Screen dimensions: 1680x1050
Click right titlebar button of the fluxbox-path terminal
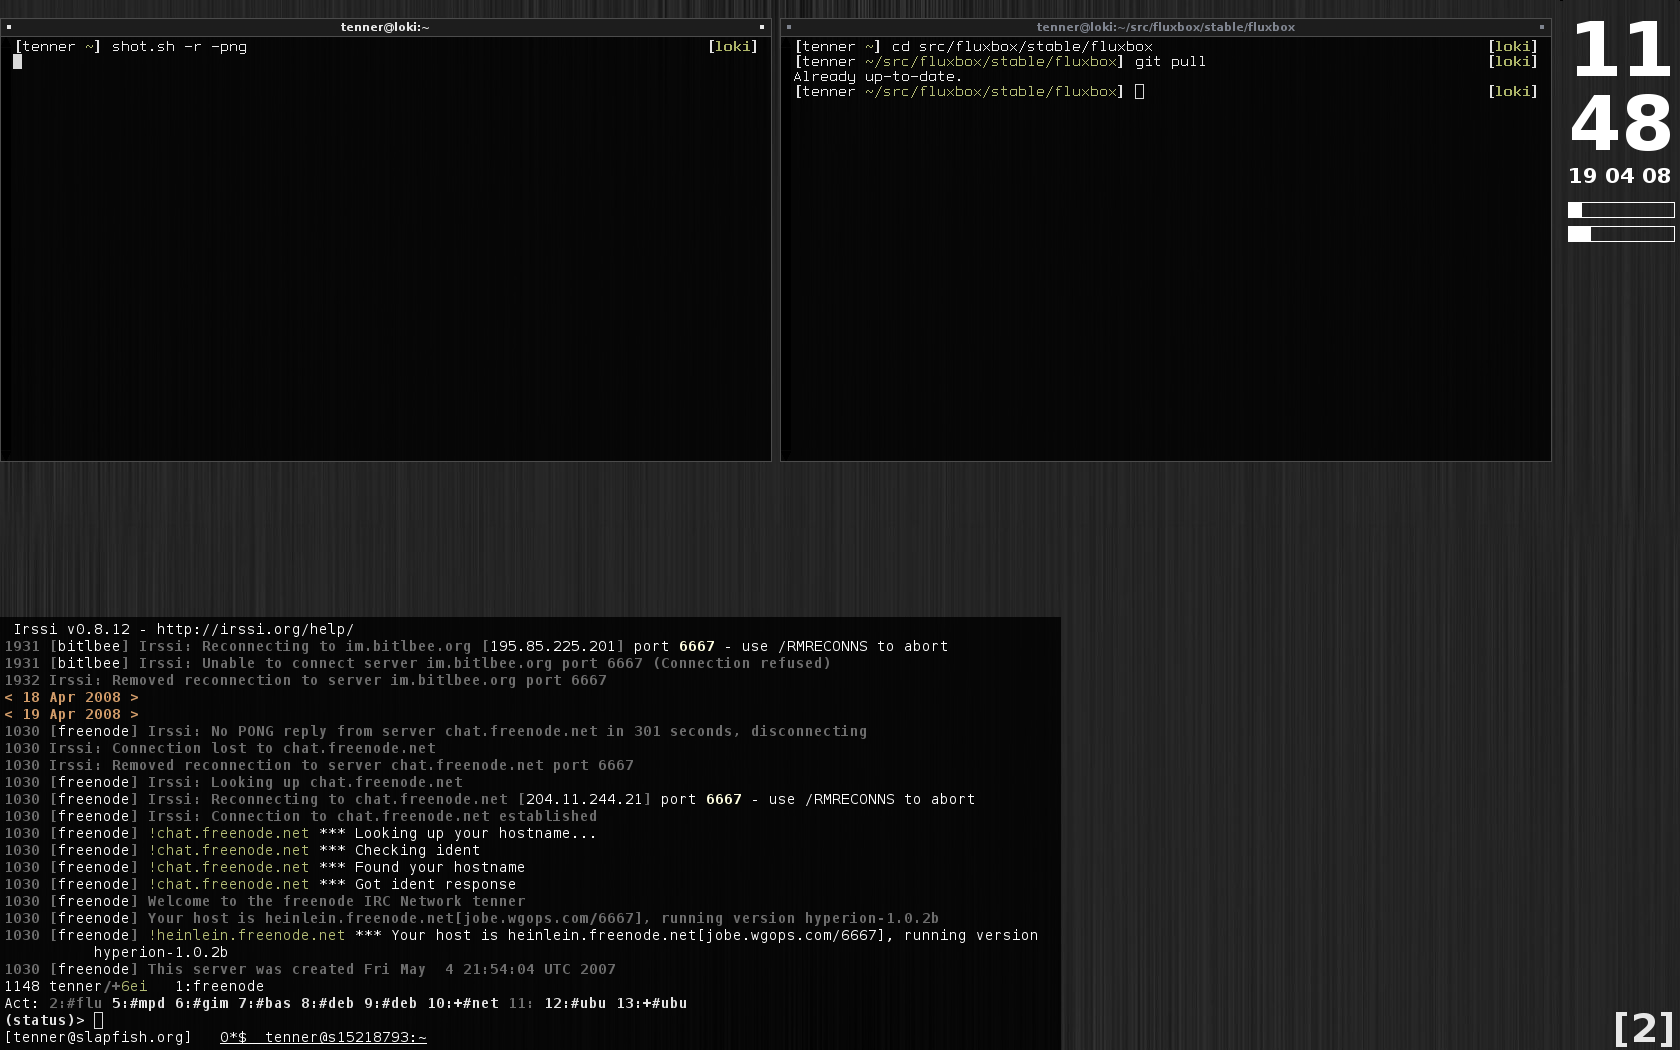(x=1542, y=27)
